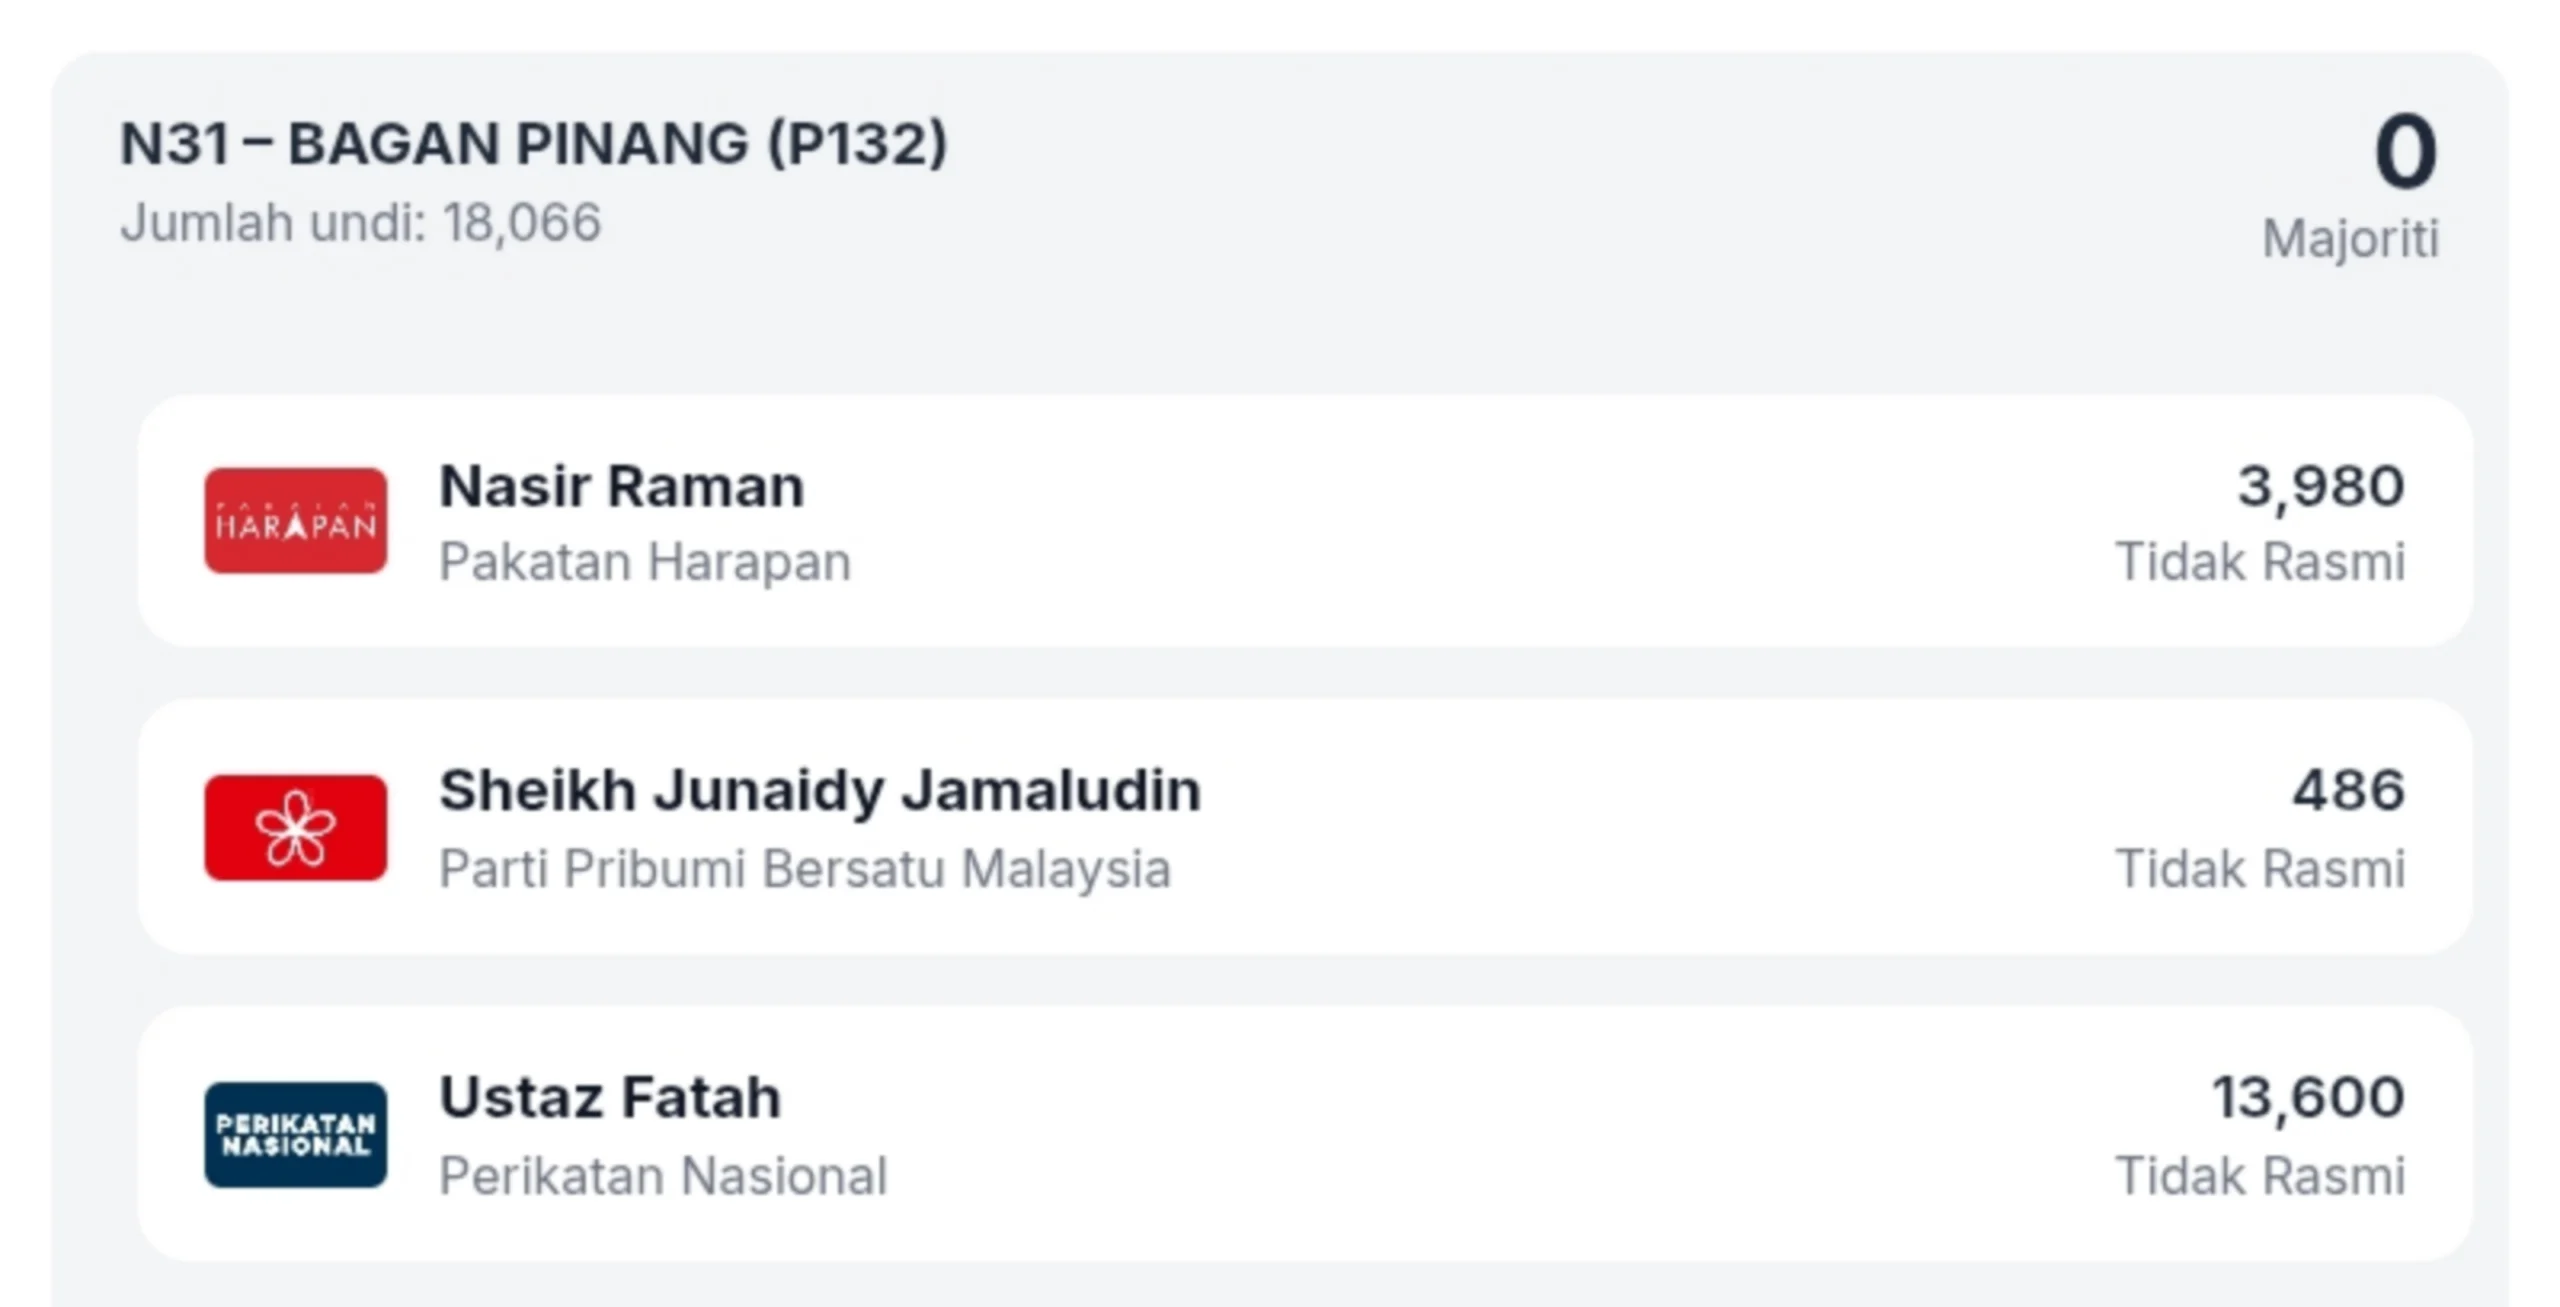This screenshot has width=2560, height=1307.
Task: Click the Majoriti label
Action: click(x=2351, y=240)
